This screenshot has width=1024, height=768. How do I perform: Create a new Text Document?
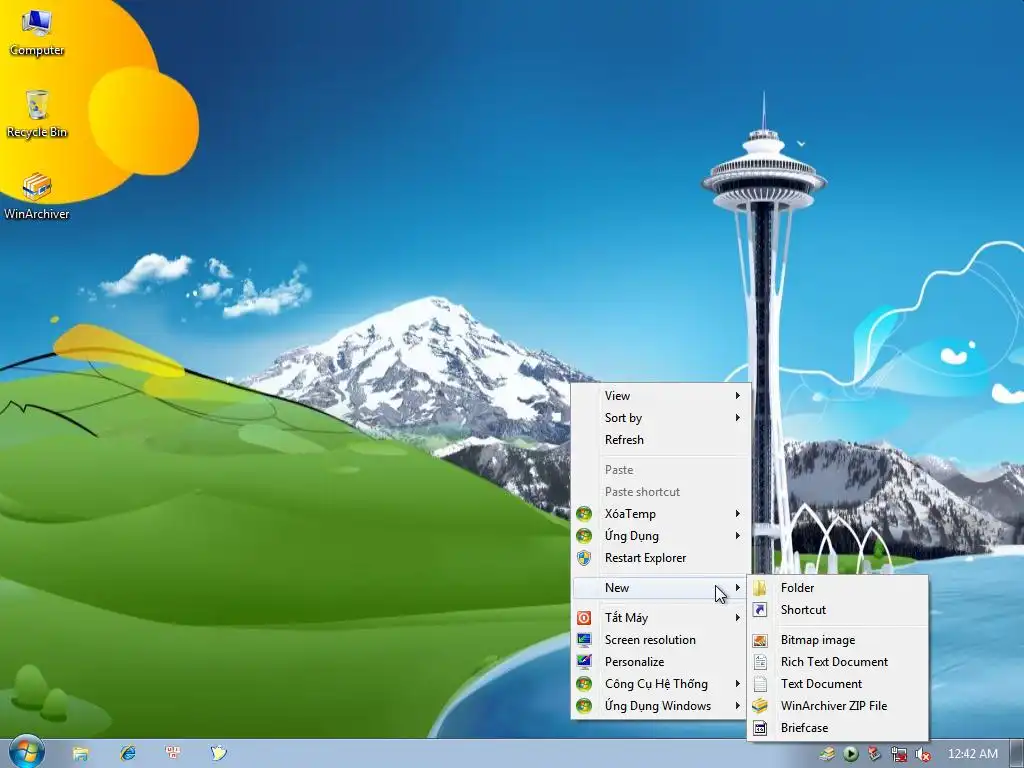tap(837, 684)
